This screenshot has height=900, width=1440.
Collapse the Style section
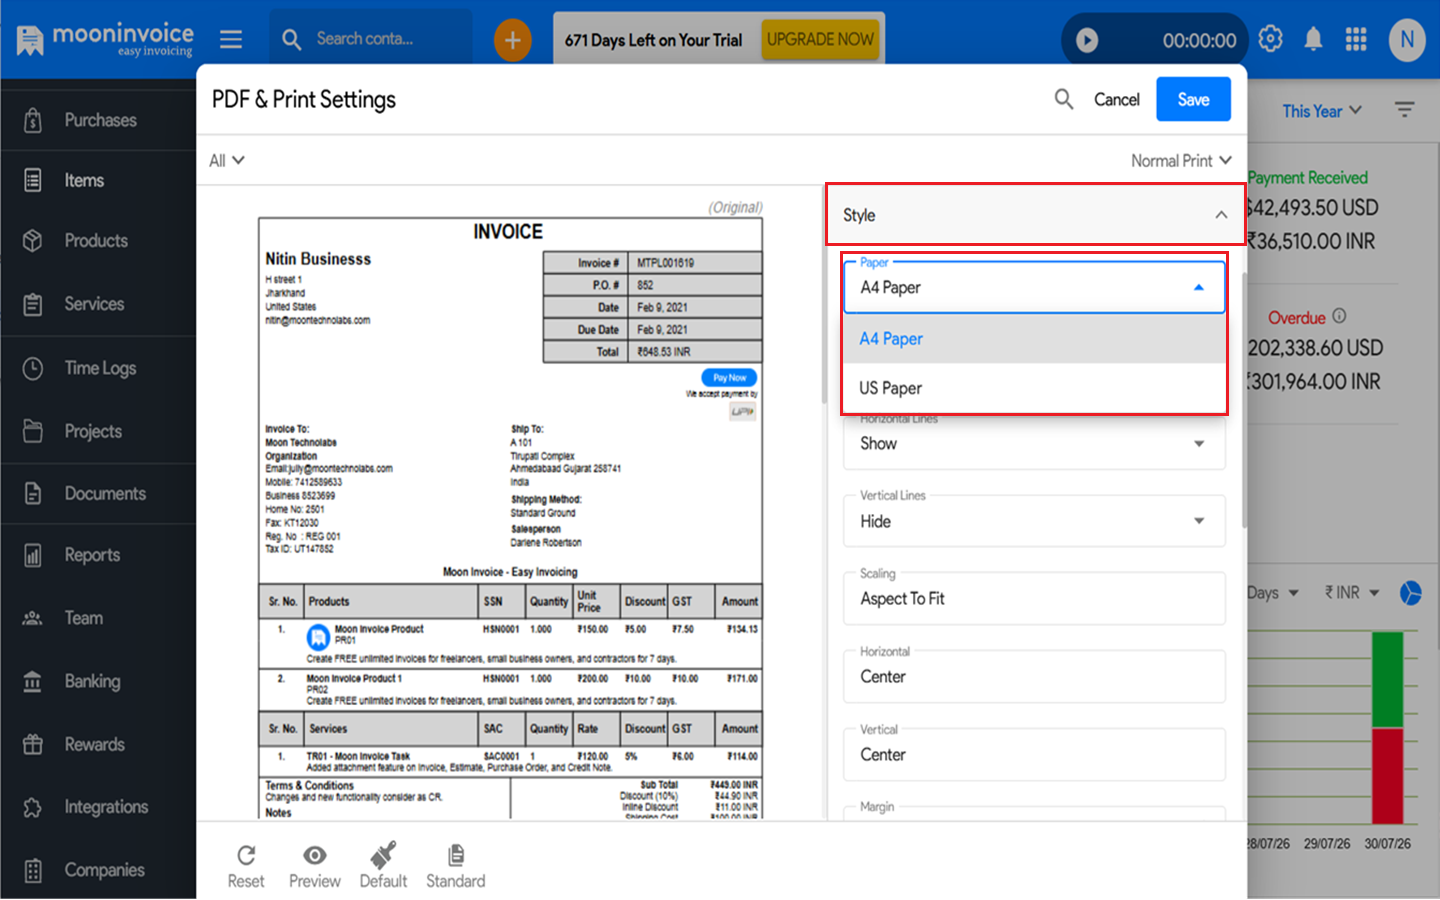[1036, 215]
